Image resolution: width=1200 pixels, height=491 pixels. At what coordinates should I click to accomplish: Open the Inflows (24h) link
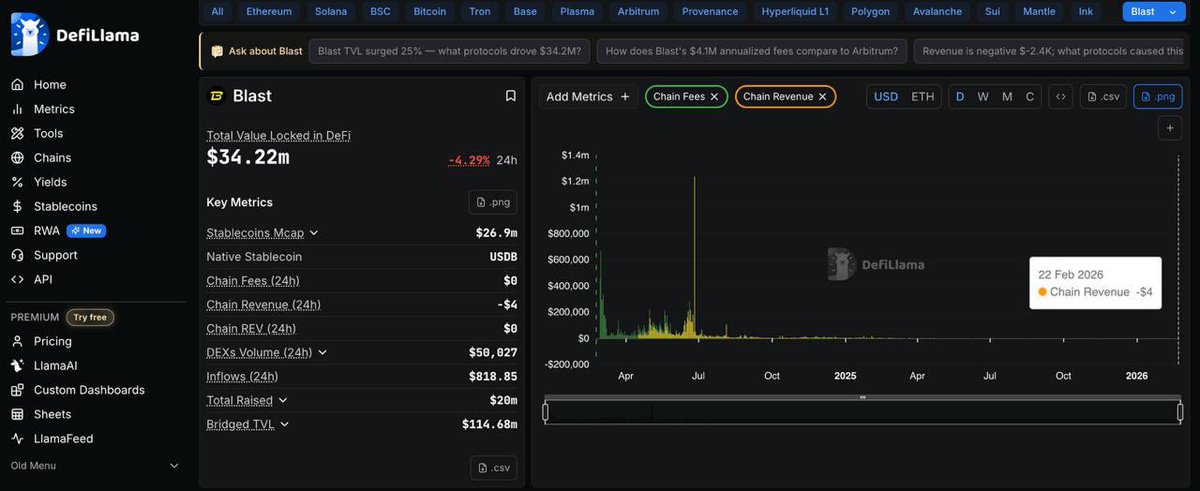(x=242, y=377)
